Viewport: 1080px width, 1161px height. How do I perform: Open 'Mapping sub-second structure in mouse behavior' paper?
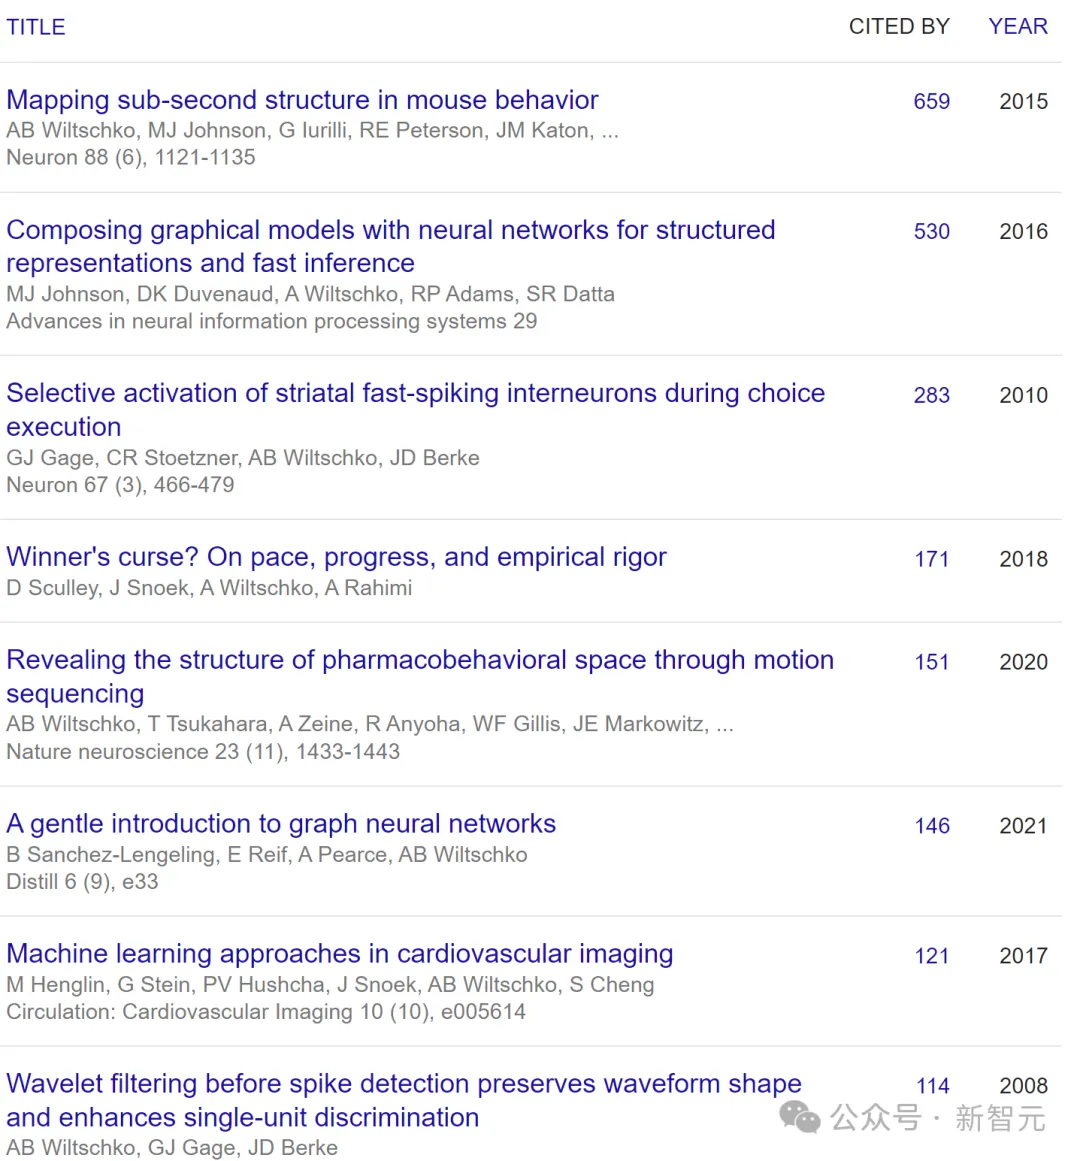point(302,100)
